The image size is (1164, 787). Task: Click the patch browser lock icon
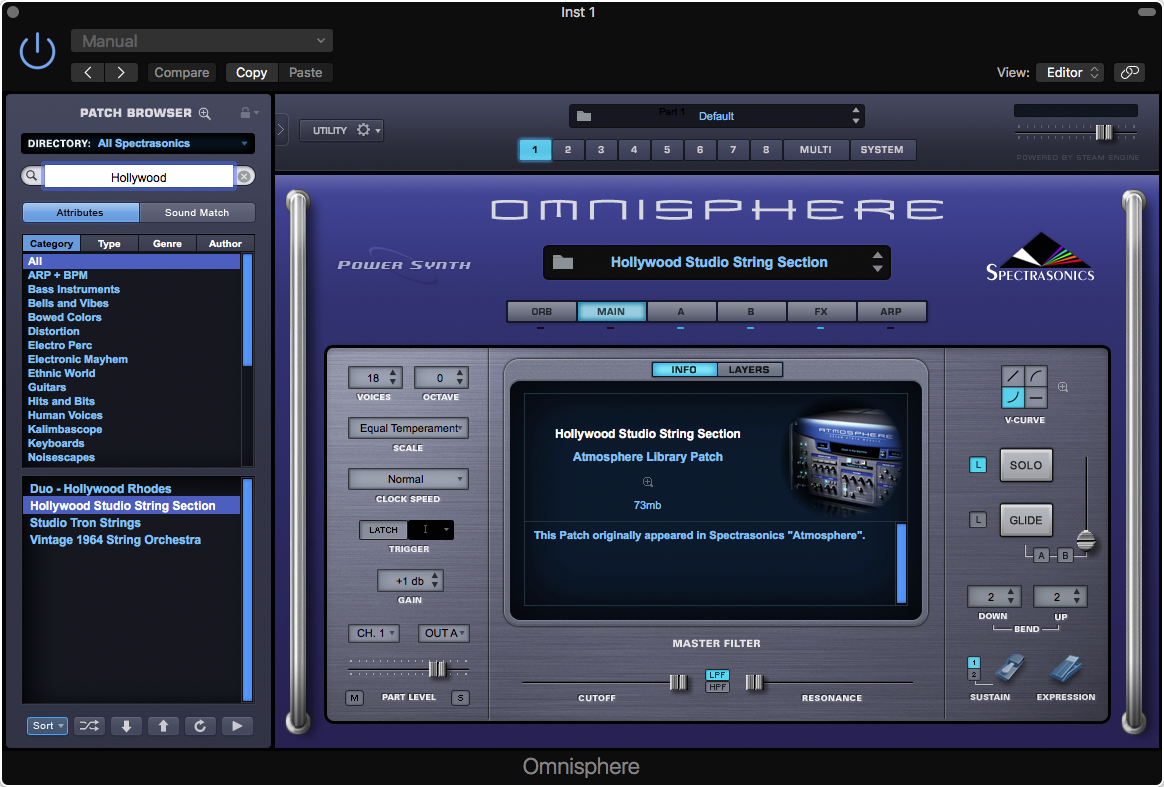click(x=245, y=113)
